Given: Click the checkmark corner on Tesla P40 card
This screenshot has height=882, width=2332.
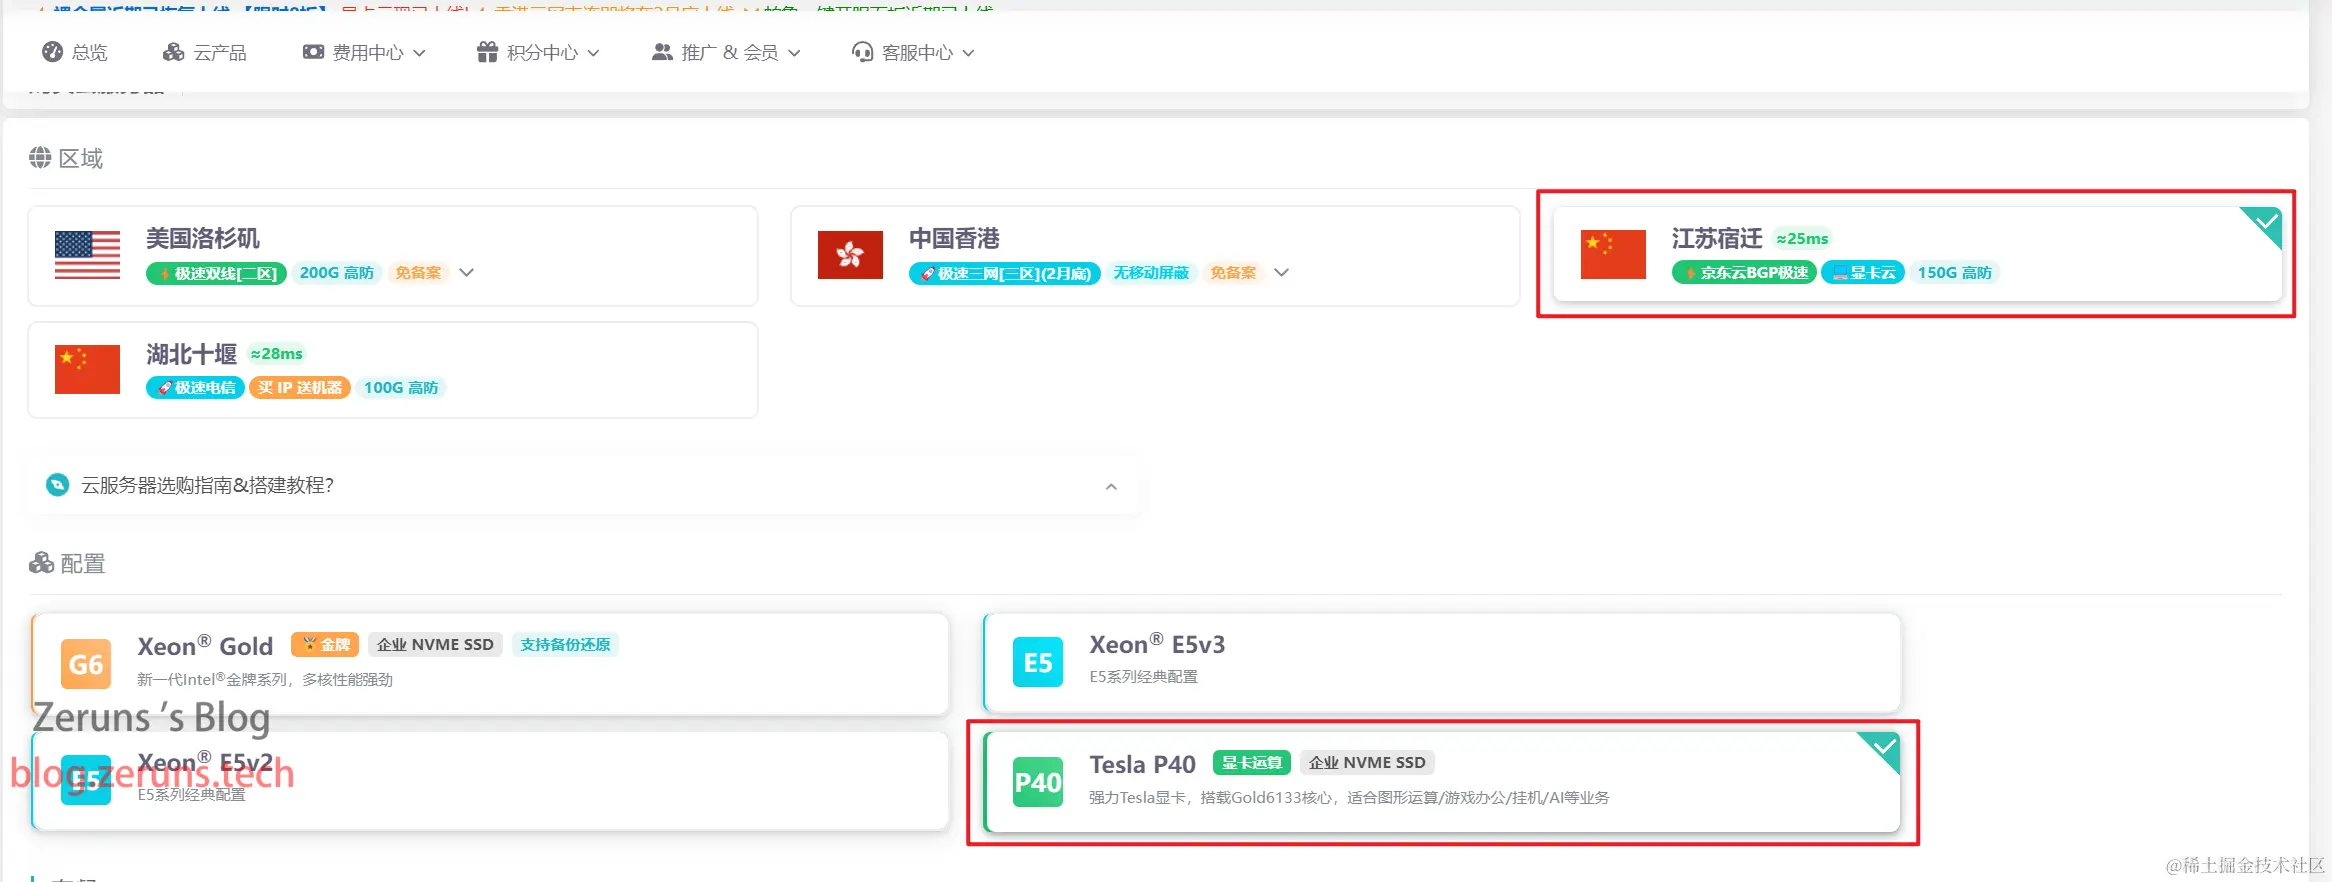Looking at the screenshot, I should click(x=1884, y=748).
